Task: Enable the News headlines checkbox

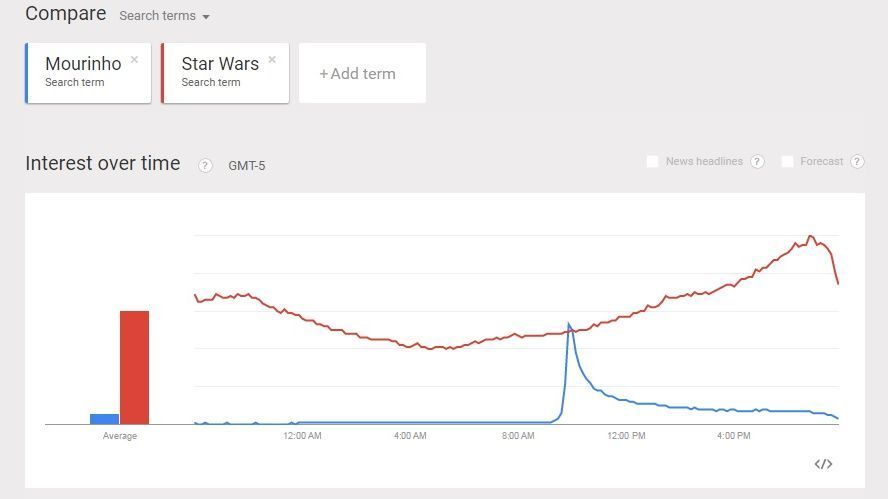Action: click(x=653, y=162)
